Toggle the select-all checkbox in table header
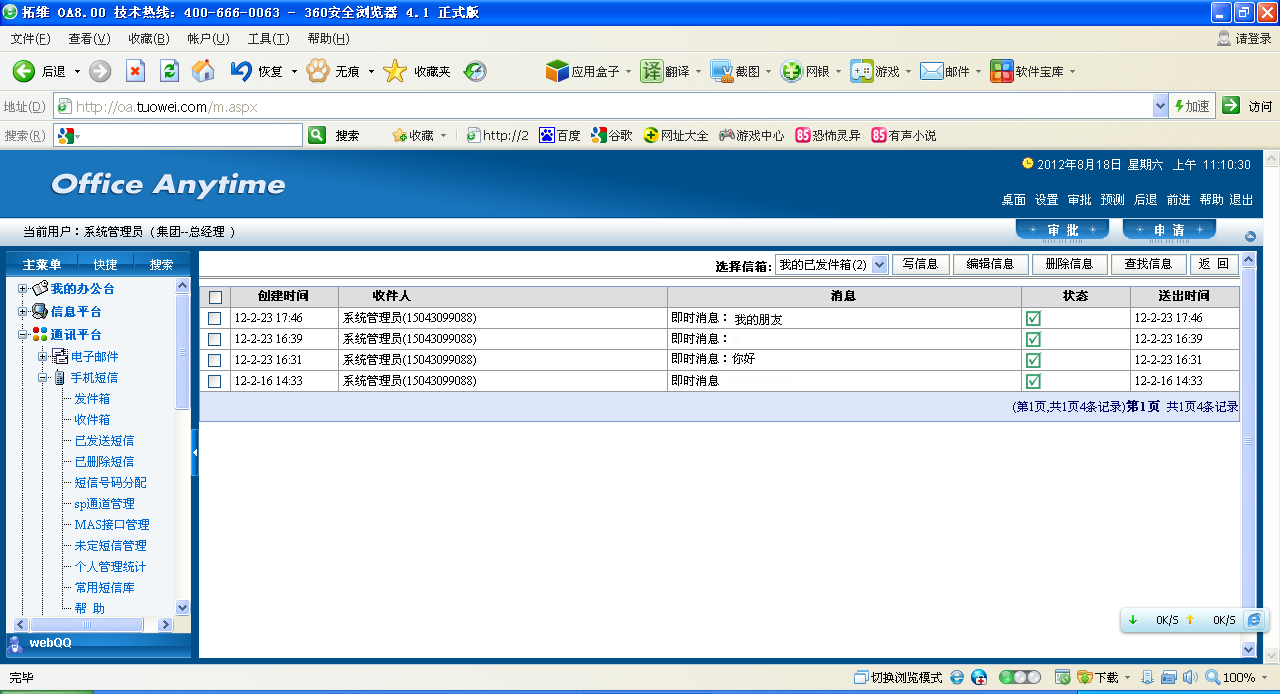This screenshot has width=1280, height=694. tap(215, 297)
